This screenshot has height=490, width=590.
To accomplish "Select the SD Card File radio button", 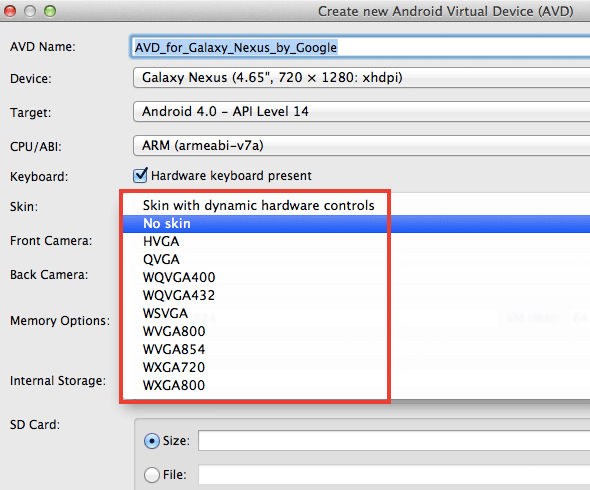I will click(152, 475).
